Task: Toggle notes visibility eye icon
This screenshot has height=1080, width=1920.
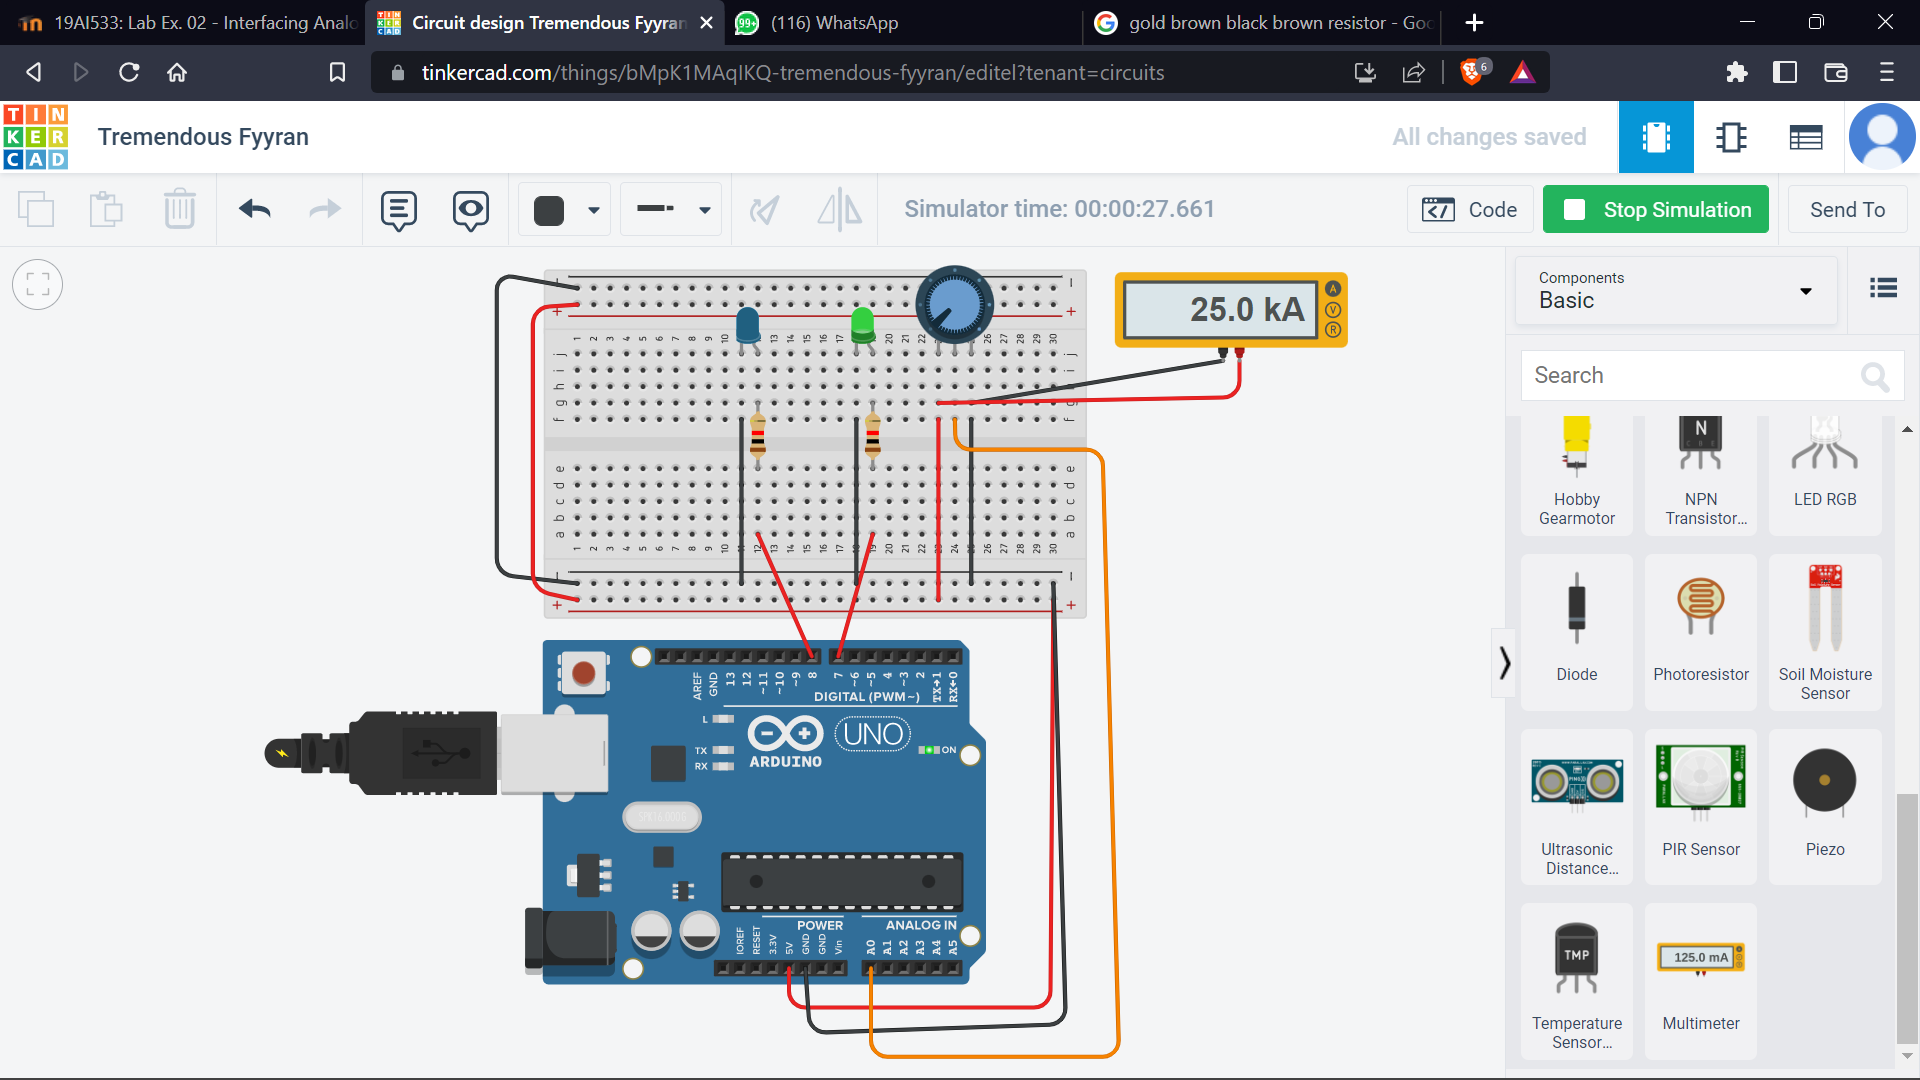Action: [470, 210]
